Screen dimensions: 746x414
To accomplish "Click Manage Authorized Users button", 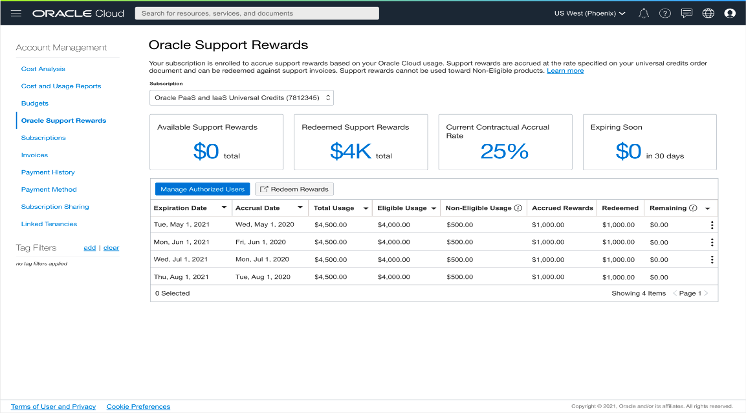I will click(x=202, y=189).
